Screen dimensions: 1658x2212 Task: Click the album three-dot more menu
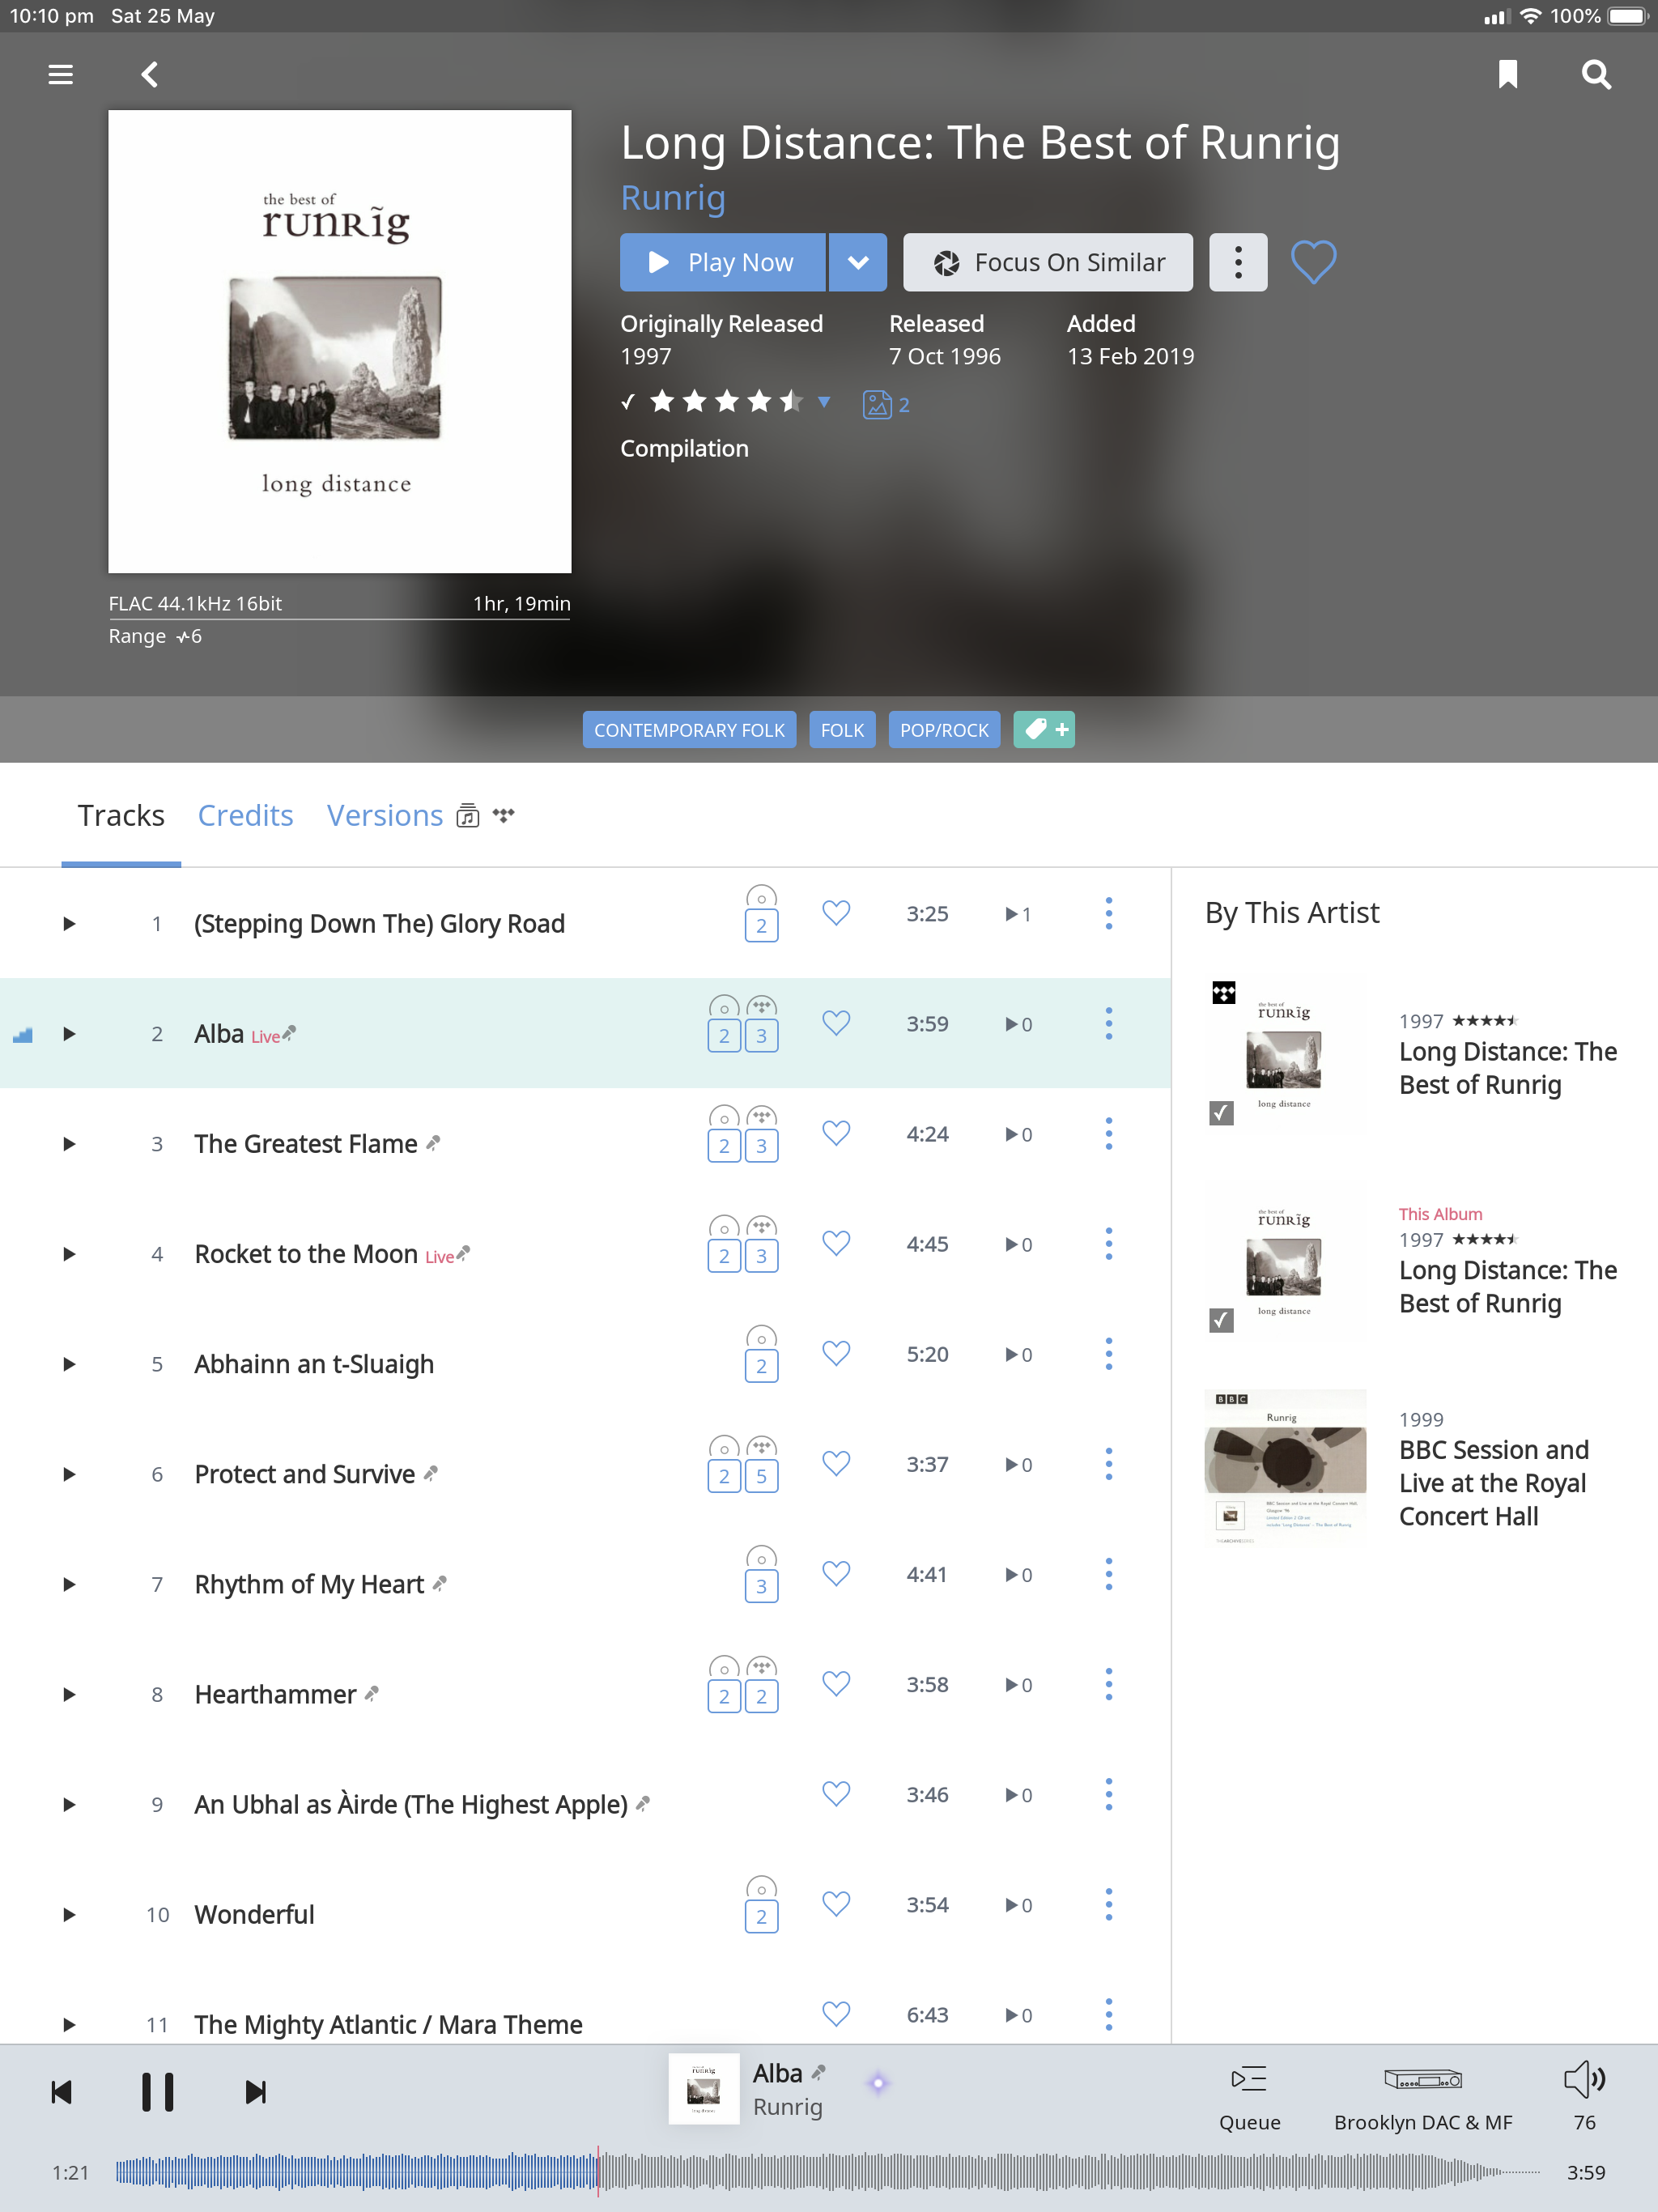point(1238,262)
